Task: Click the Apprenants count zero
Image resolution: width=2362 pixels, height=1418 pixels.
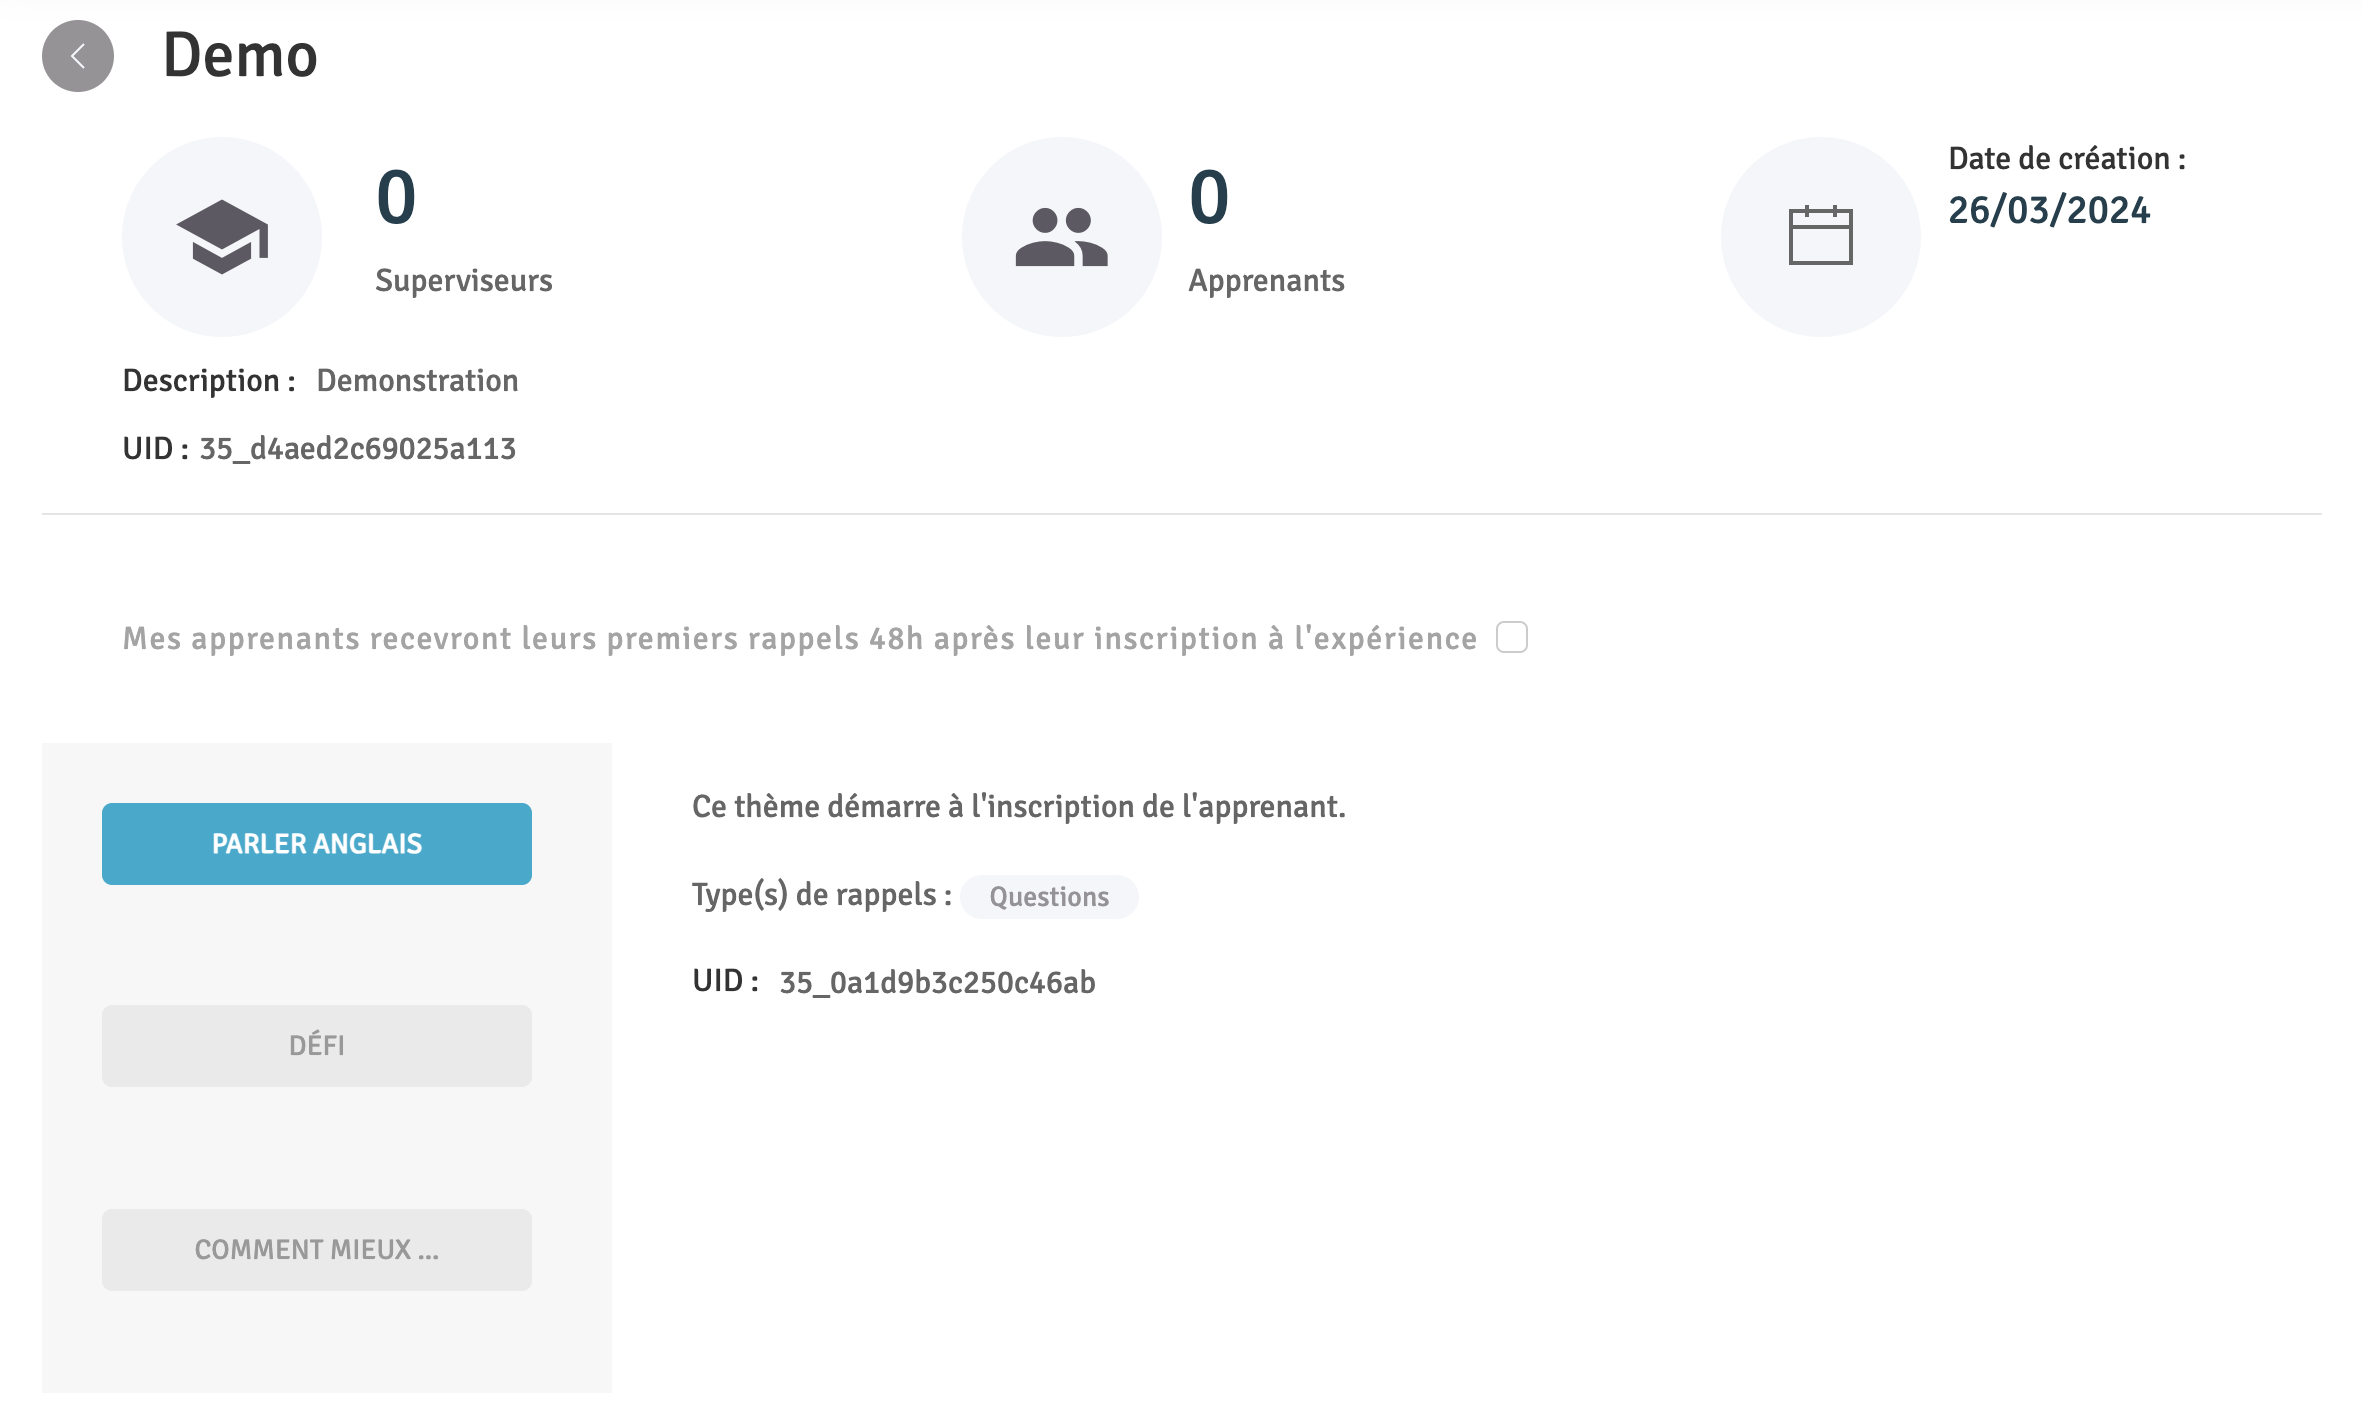Action: tap(1208, 197)
